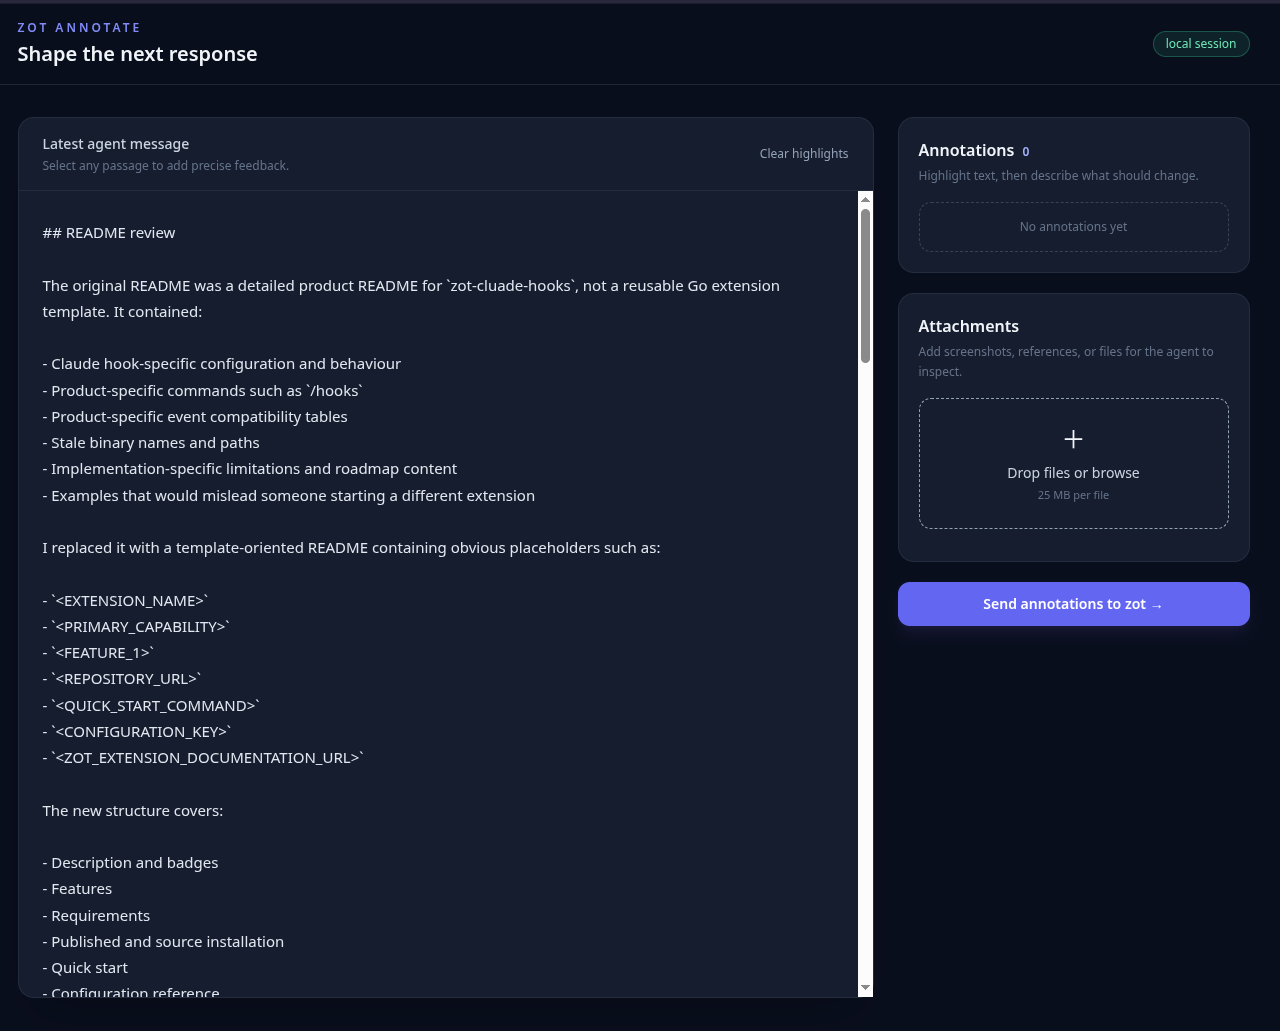The width and height of the screenshot is (1280, 1031).
Task: Click the 'Features' list item
Action: 77,889
